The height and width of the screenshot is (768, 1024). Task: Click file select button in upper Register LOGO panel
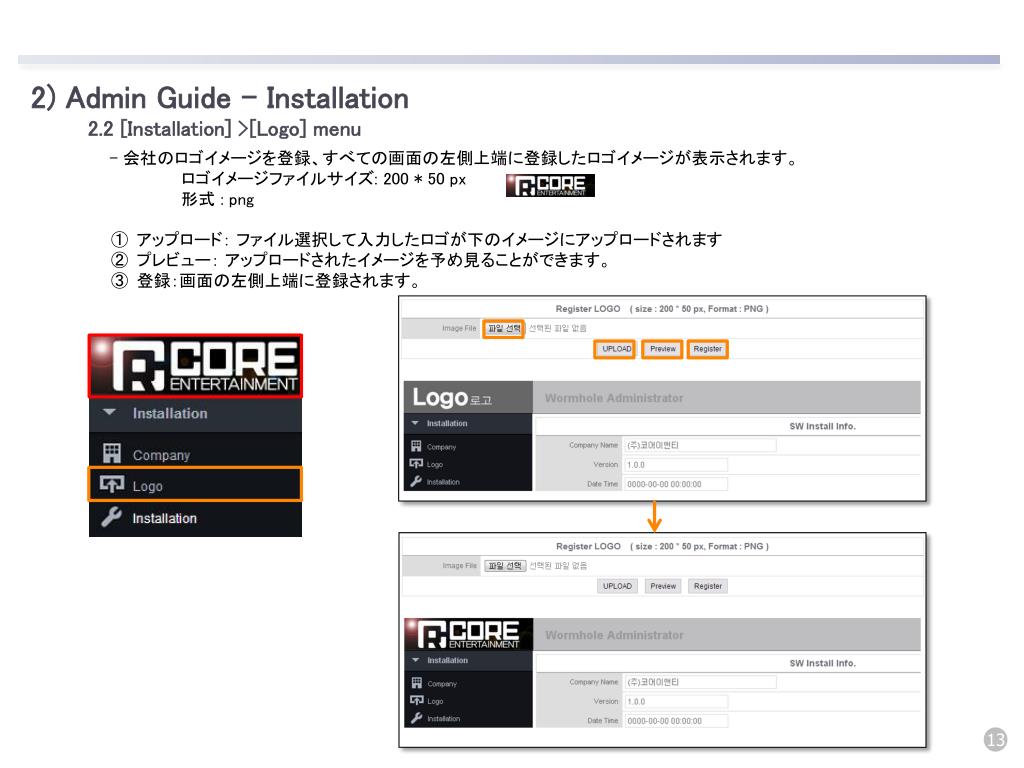pyautogui.click(x=504, y=328)
